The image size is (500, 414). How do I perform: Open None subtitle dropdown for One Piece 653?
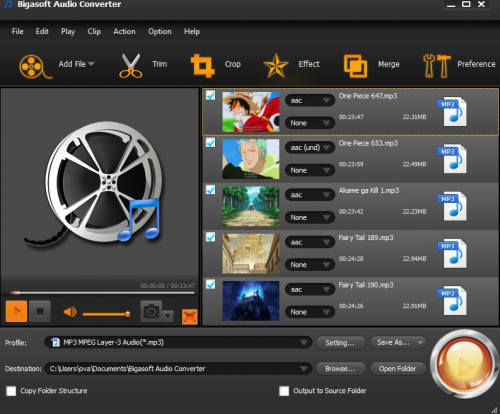(x=310, y=170)
